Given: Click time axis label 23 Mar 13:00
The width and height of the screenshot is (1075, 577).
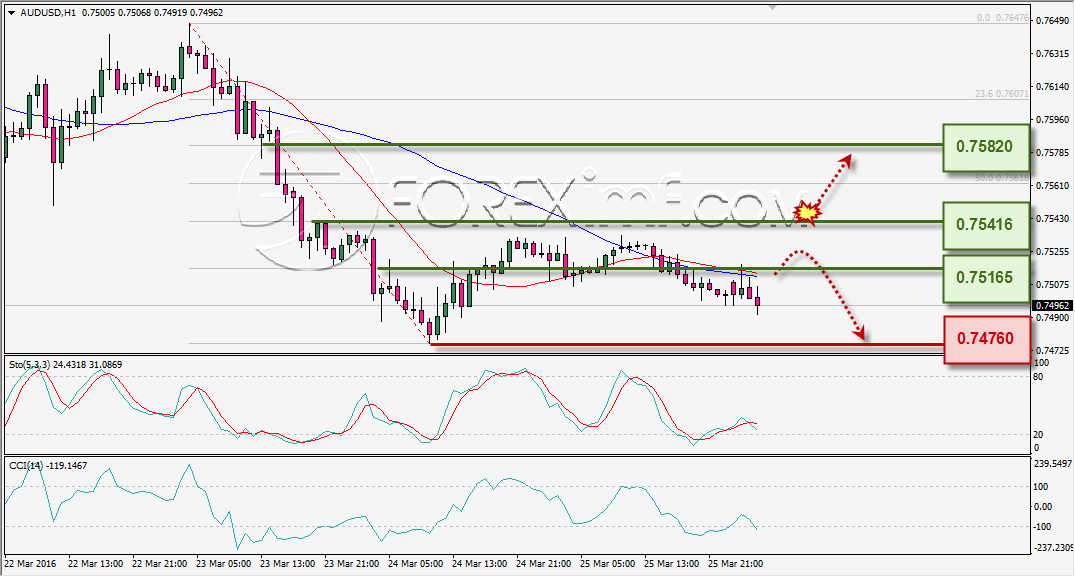Looking at the screenshot, I should [288, 563].
